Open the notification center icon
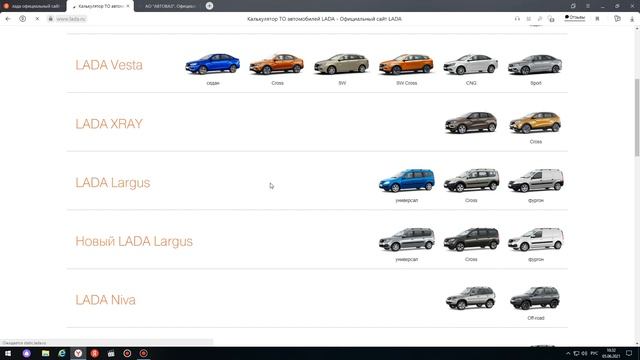This screenshot has width=640, height=360. tap(629, 353)
